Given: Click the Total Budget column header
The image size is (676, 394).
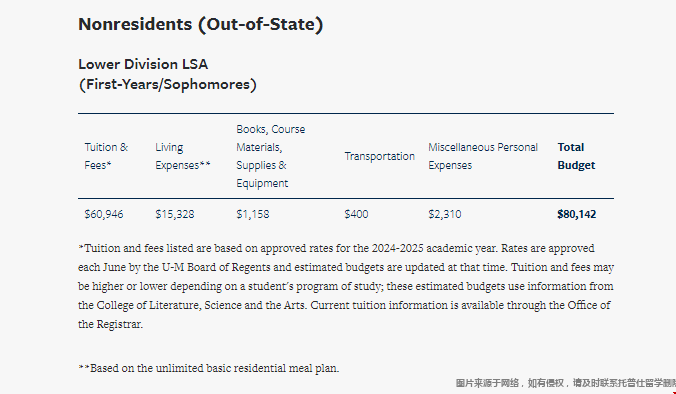Looking at the screenshot, I should (x=576, y=156).
